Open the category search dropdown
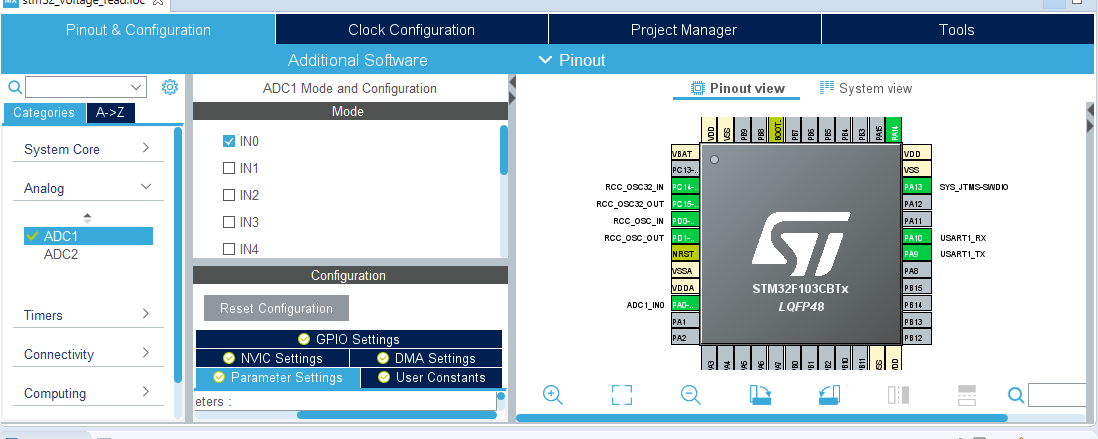Screen dimensions: 1098x439 coord(137,88)
